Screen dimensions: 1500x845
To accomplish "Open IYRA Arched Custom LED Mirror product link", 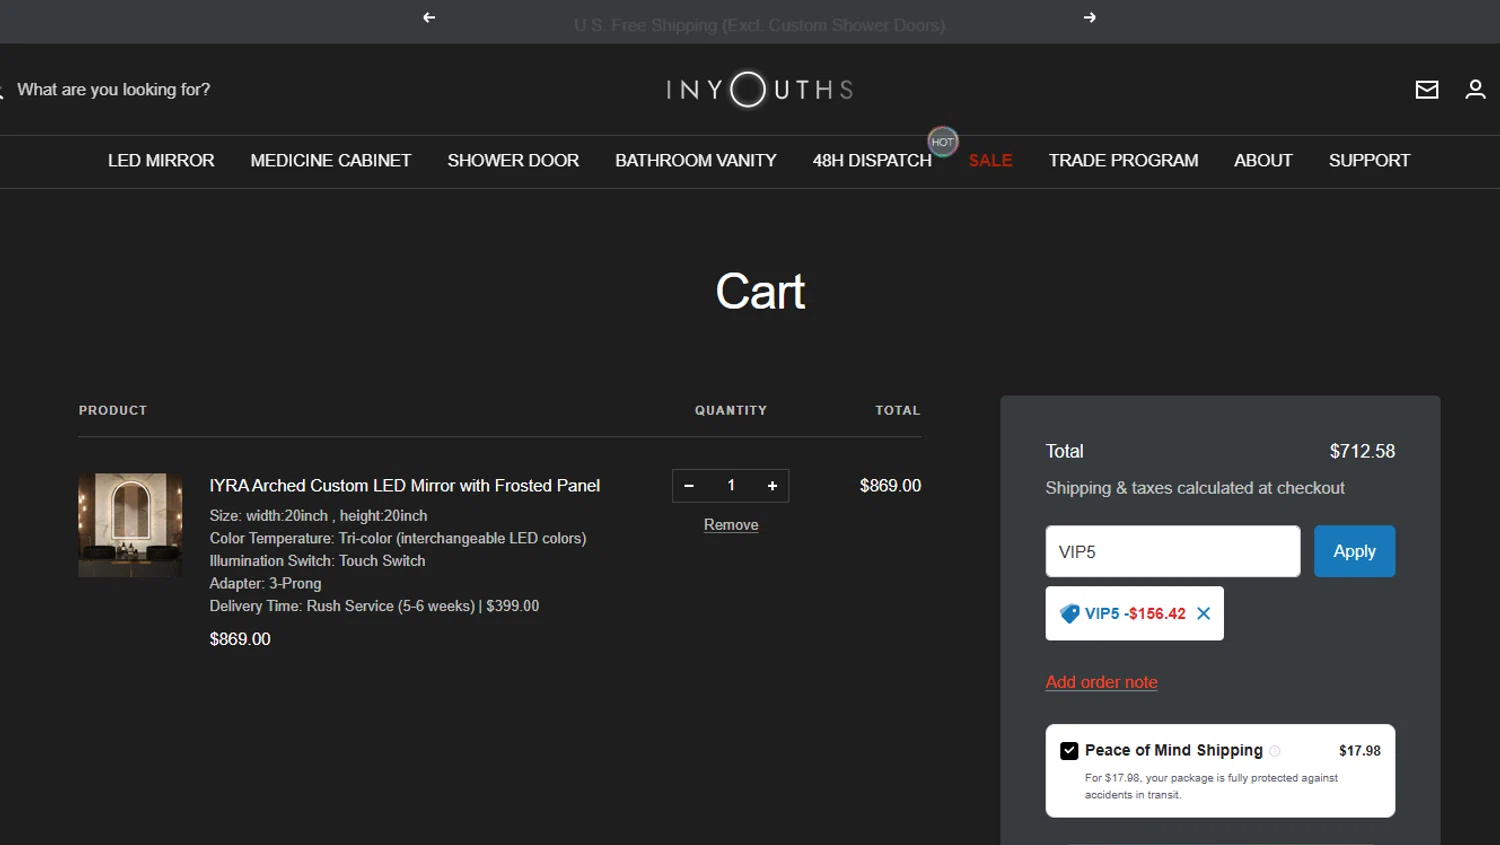I will tap(405, 486).
